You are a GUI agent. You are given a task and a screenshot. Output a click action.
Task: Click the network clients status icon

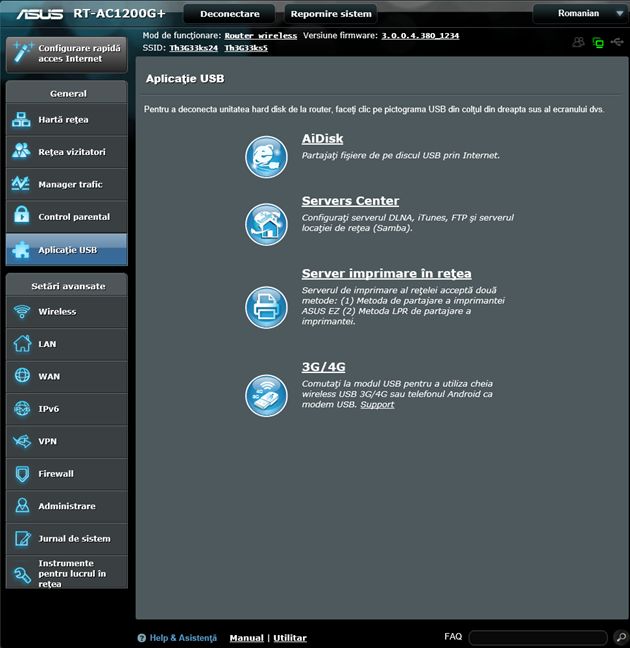[579, 43]
